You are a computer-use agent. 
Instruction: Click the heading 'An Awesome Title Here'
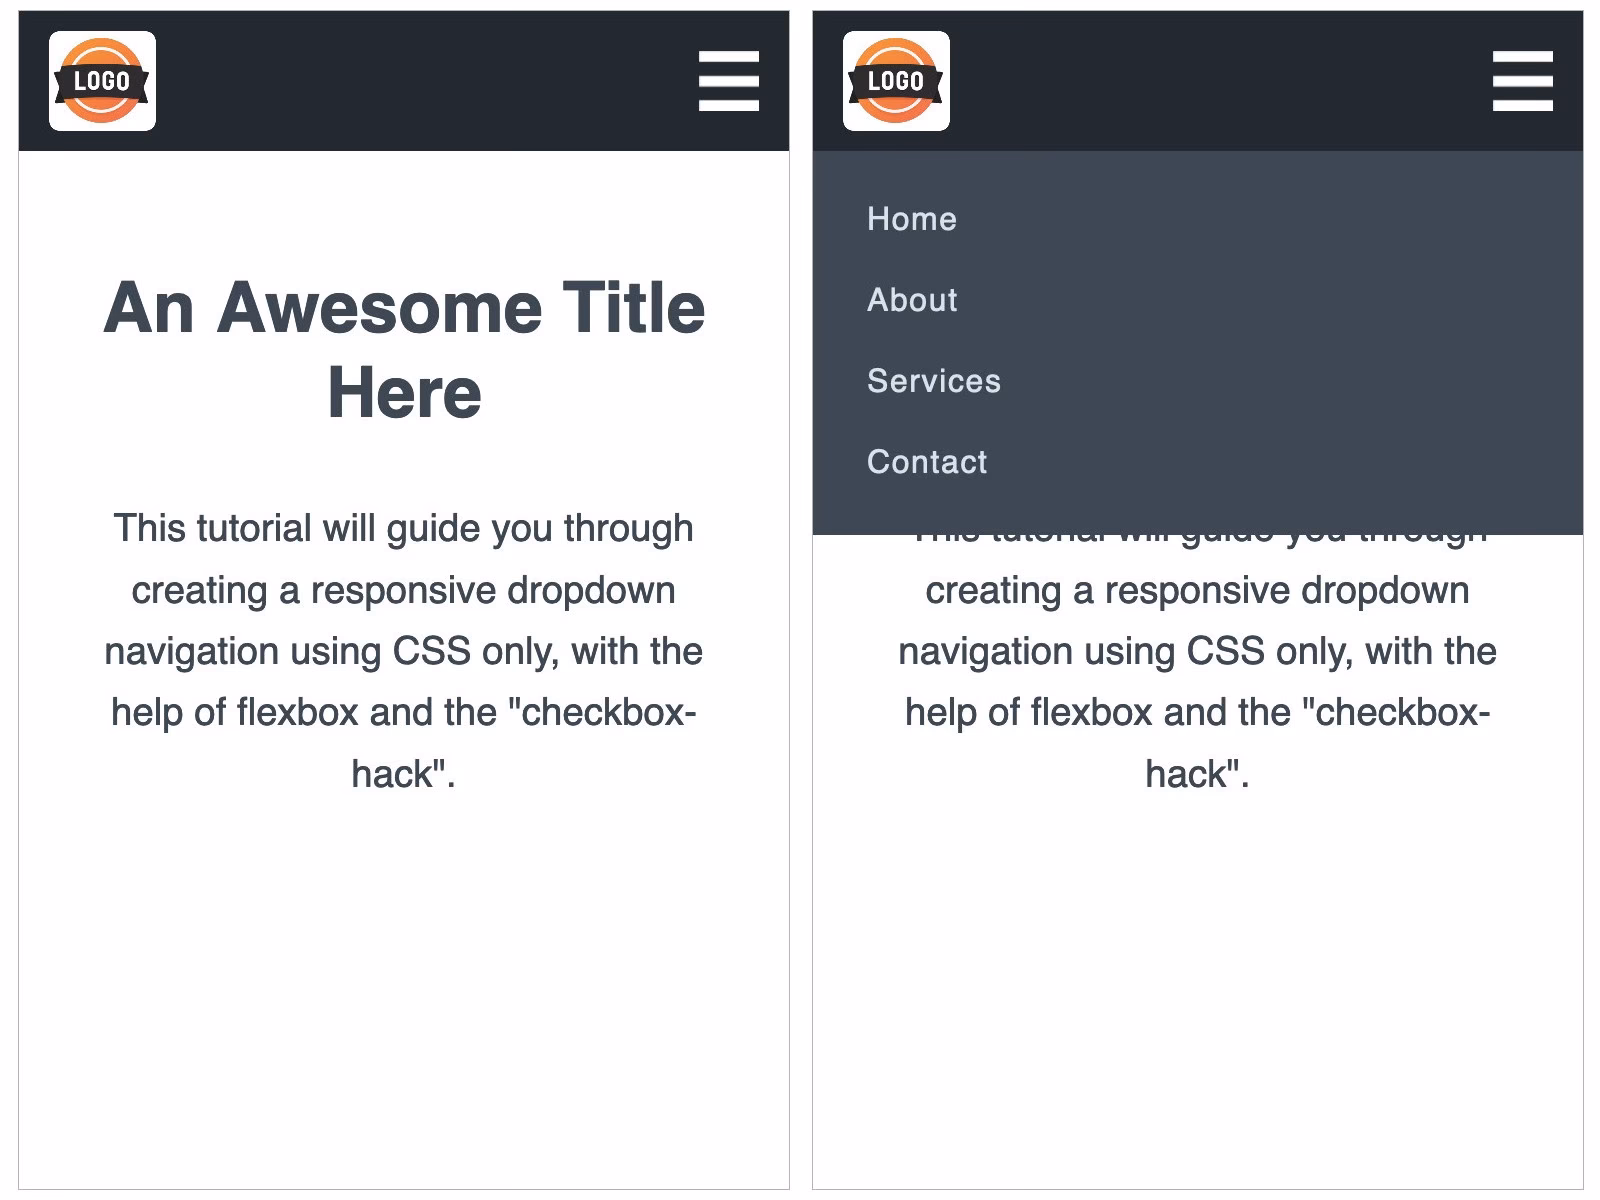(x=405, y=348)
